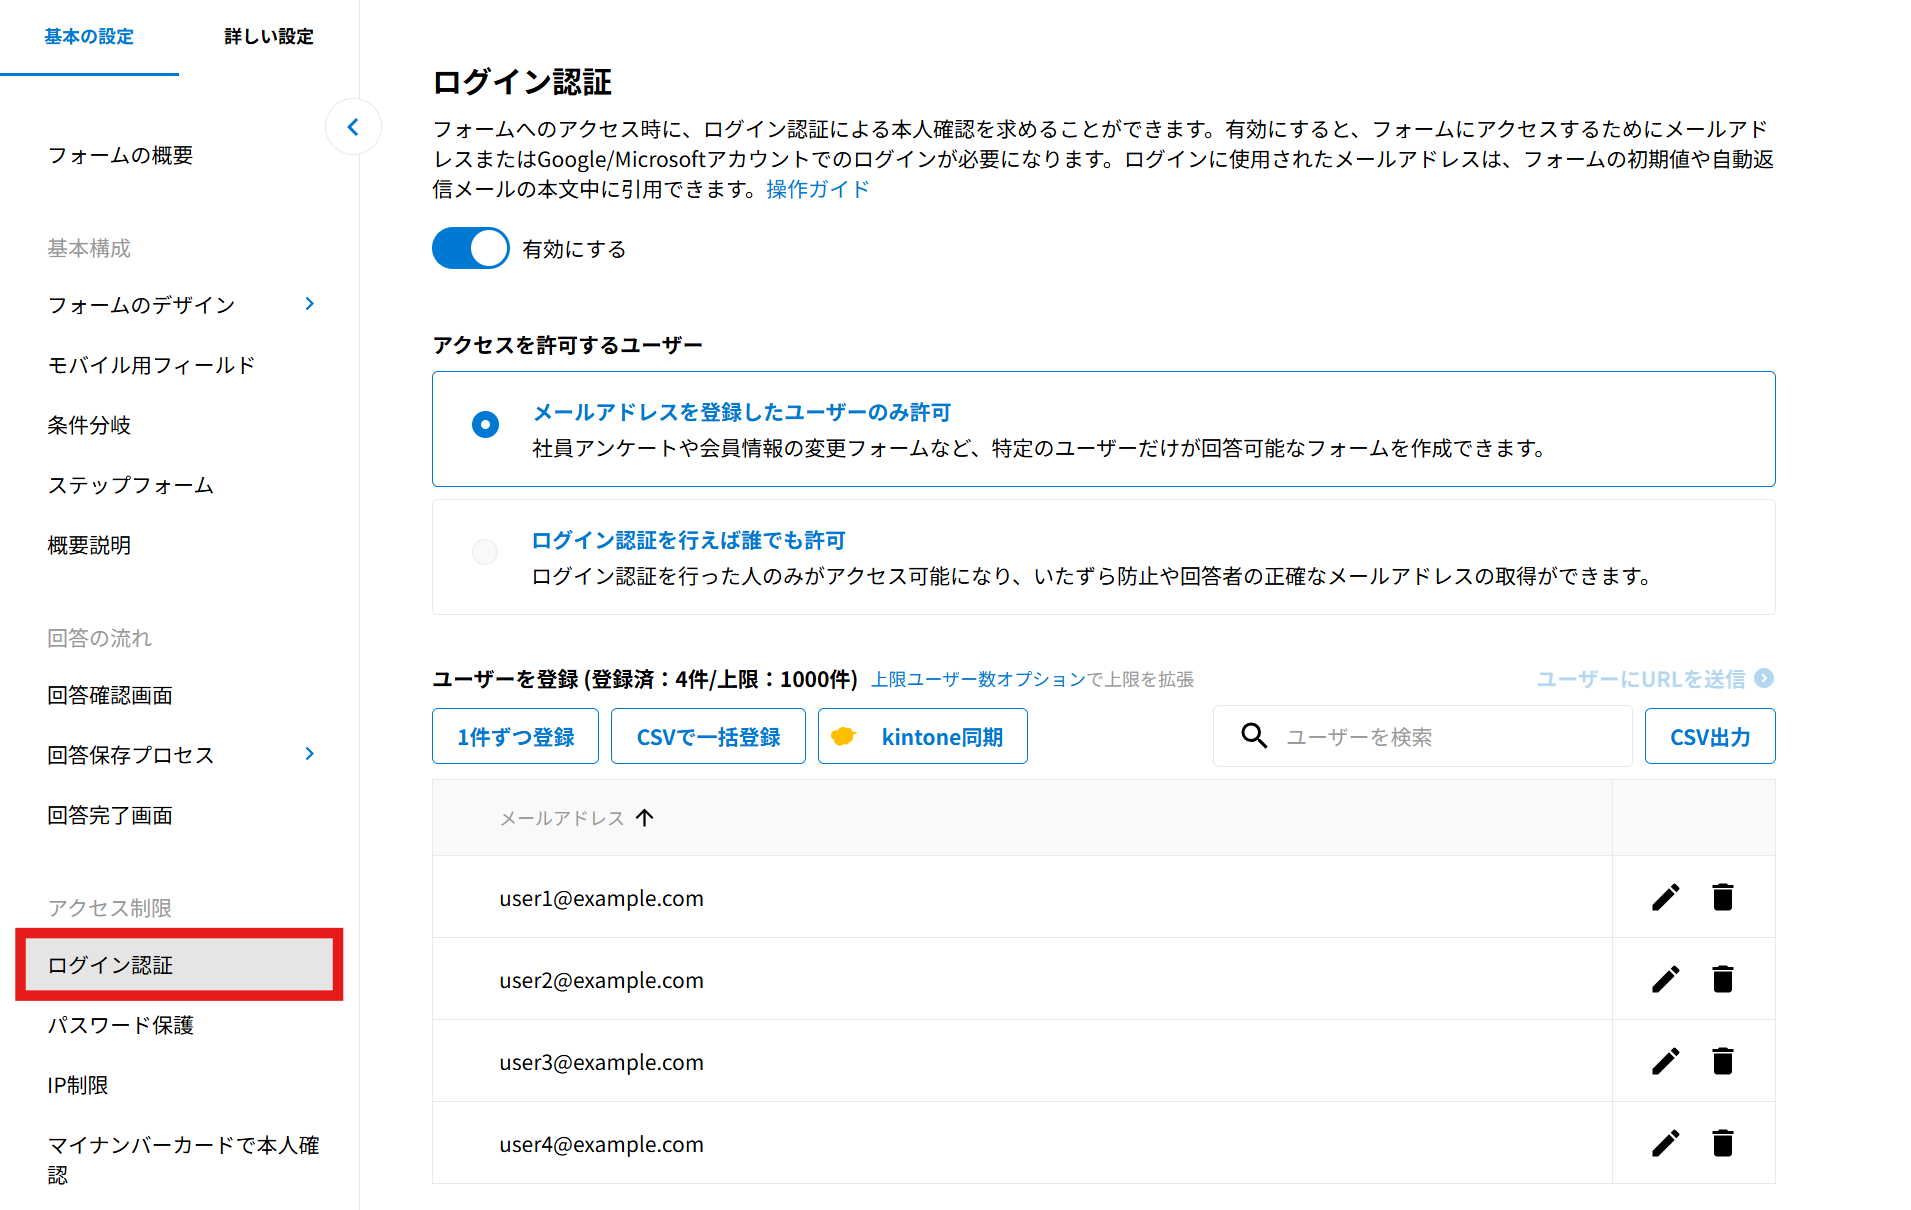Delete user3@example.com with trash icon

[x=1722, y=1061]
